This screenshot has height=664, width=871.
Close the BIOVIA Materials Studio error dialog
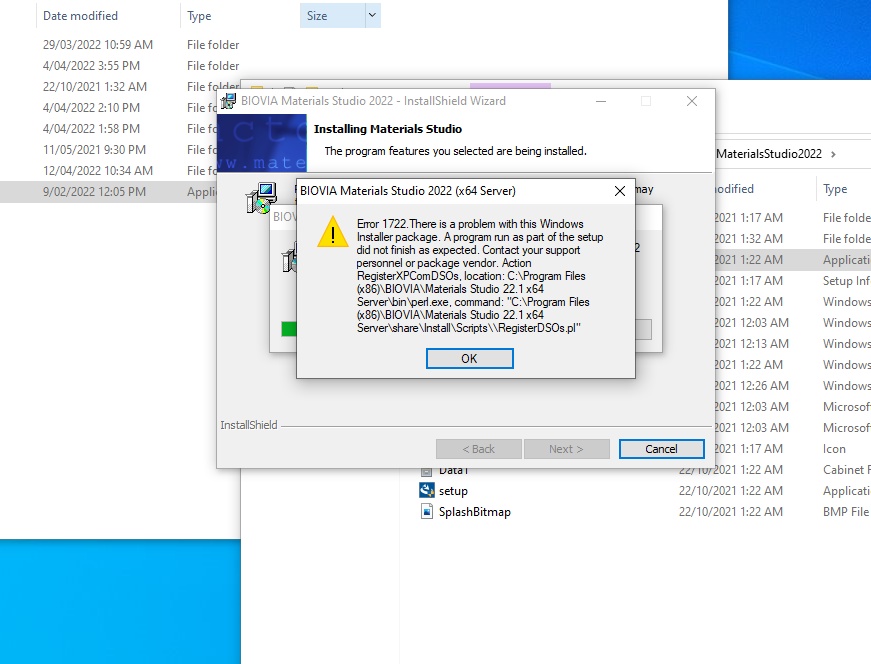click(x=620, y=191)
